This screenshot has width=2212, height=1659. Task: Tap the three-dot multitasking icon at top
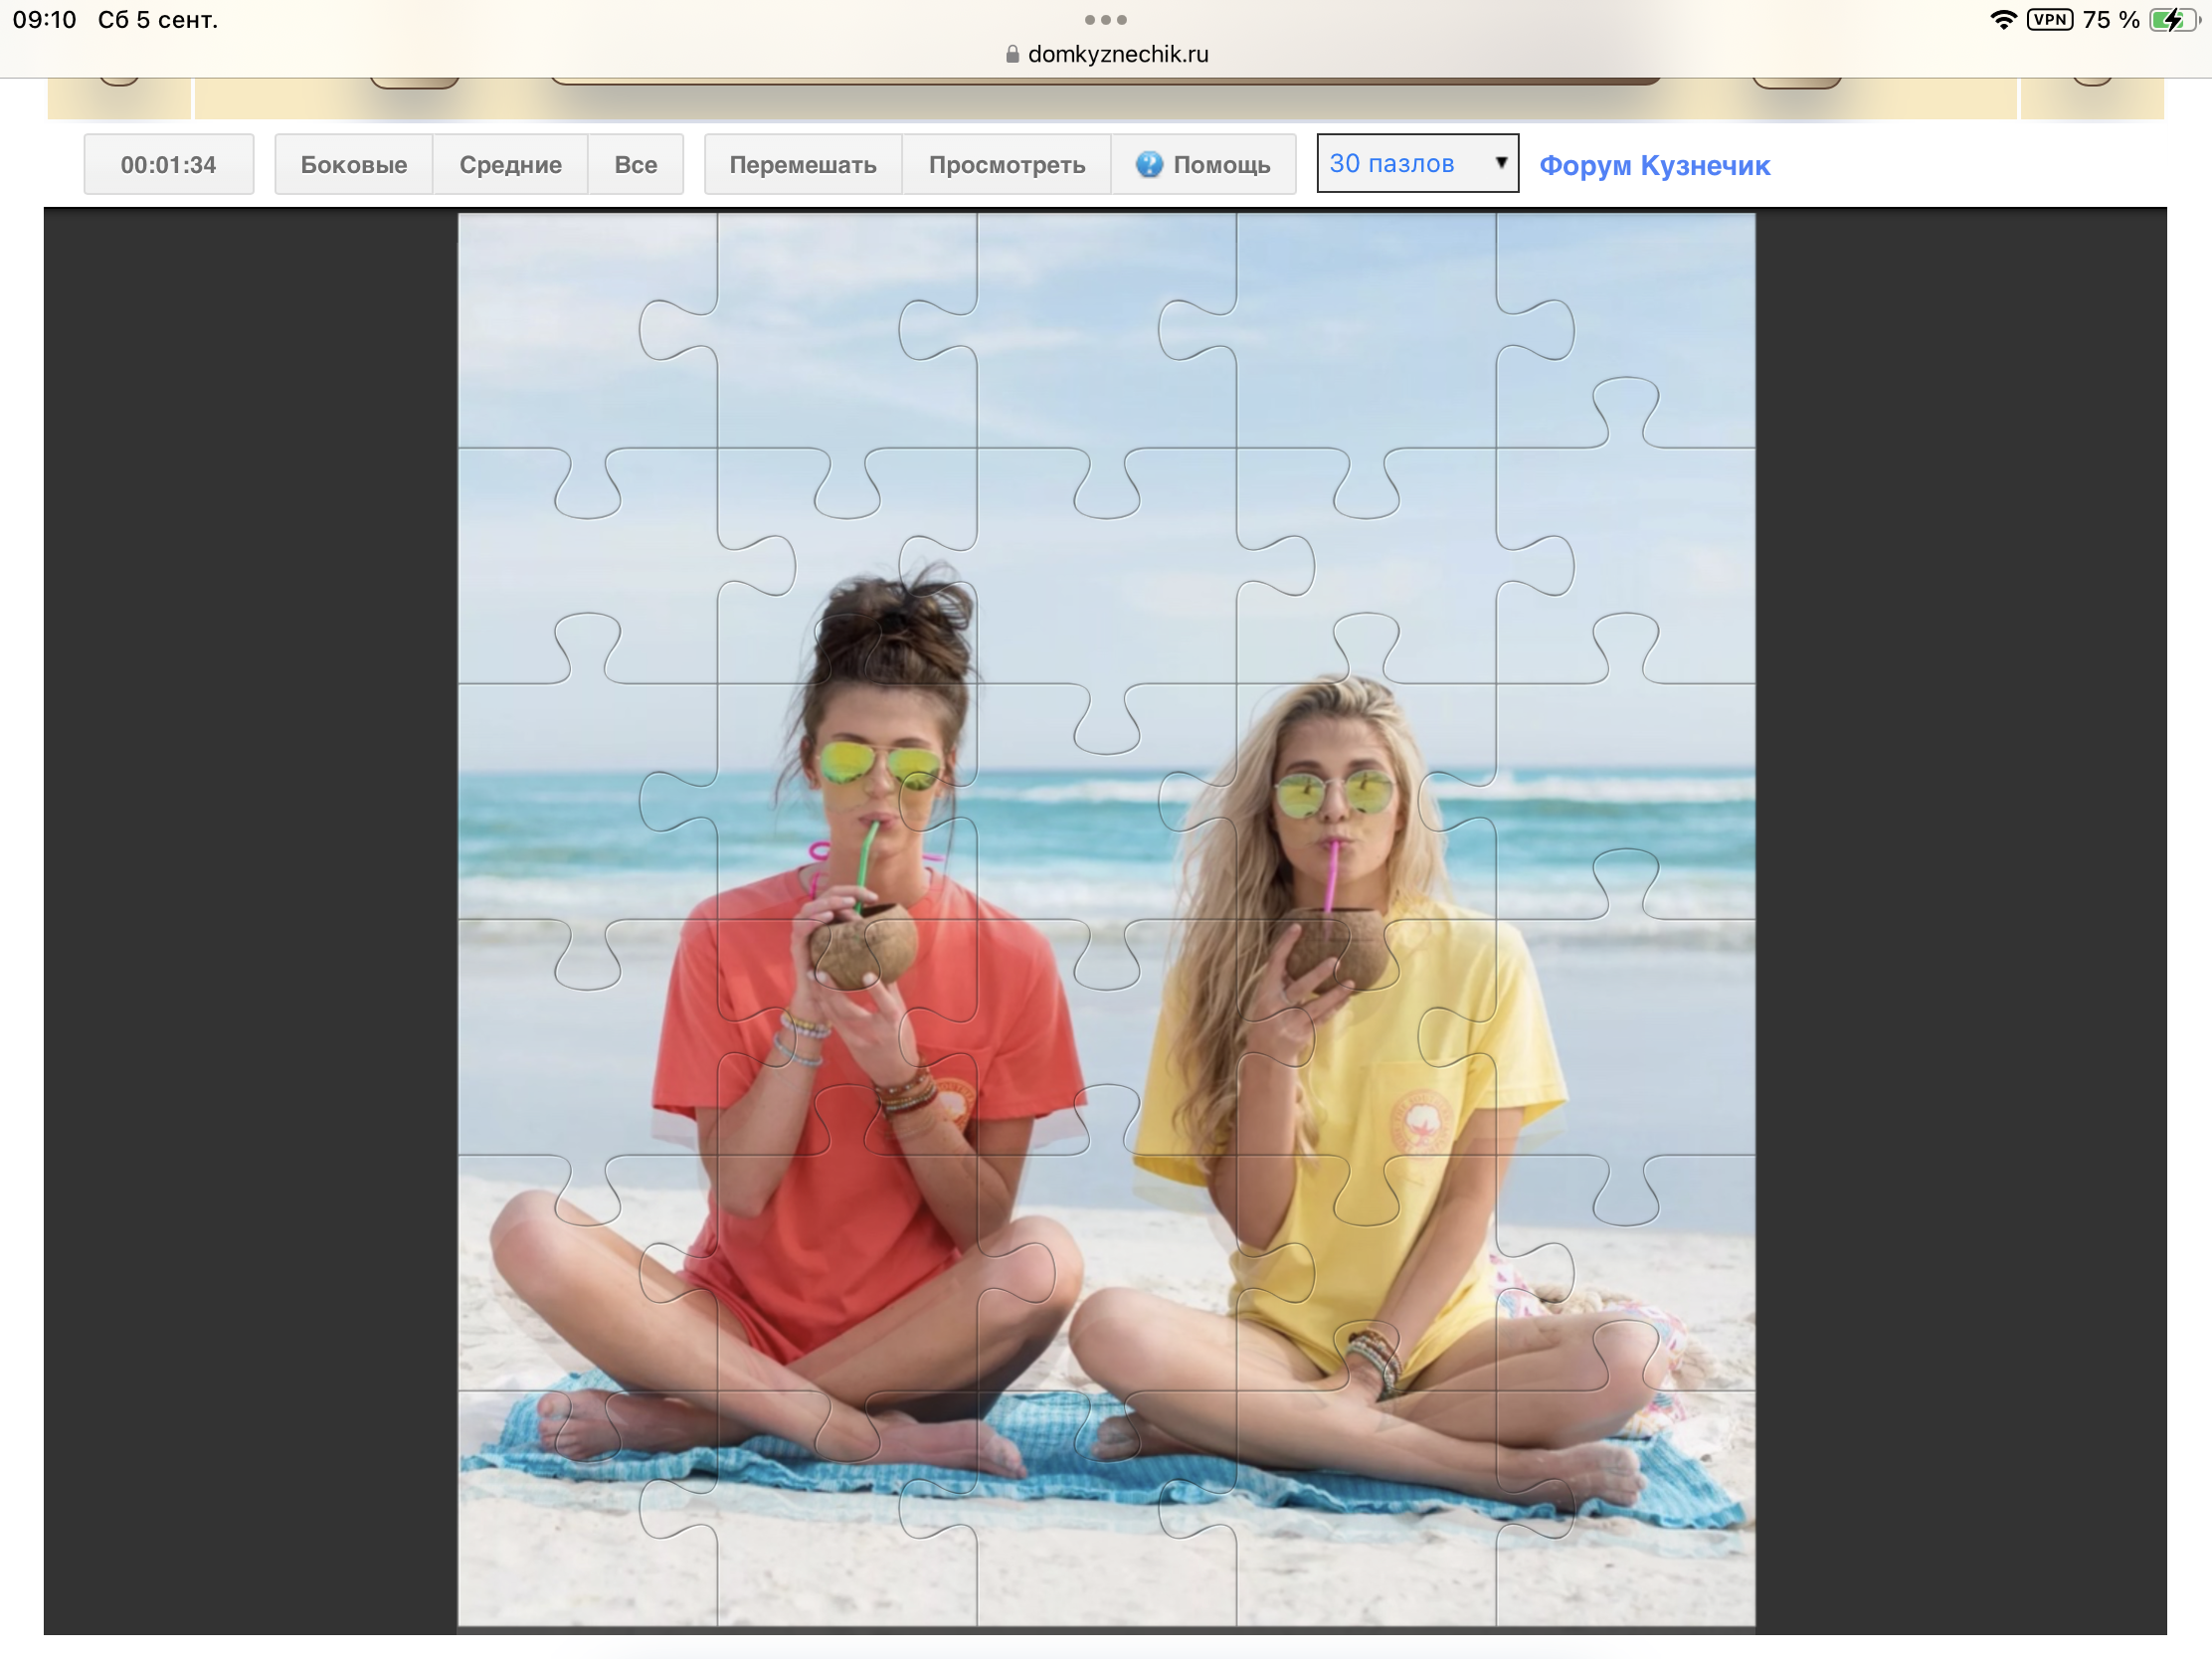pos(1105,20)
